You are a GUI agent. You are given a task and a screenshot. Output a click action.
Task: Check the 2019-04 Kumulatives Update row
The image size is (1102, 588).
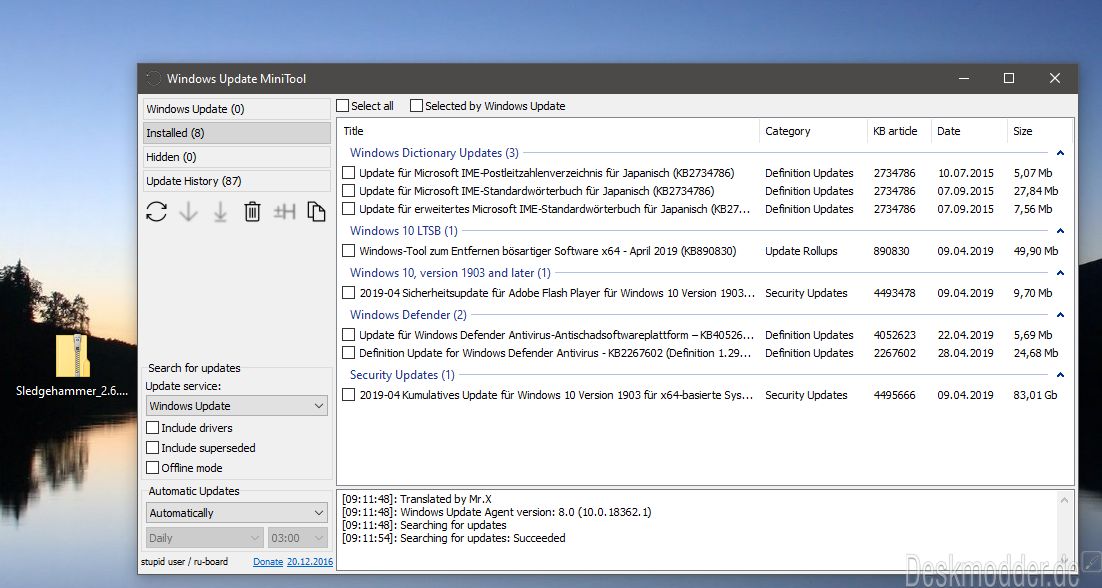click(349, 395)
